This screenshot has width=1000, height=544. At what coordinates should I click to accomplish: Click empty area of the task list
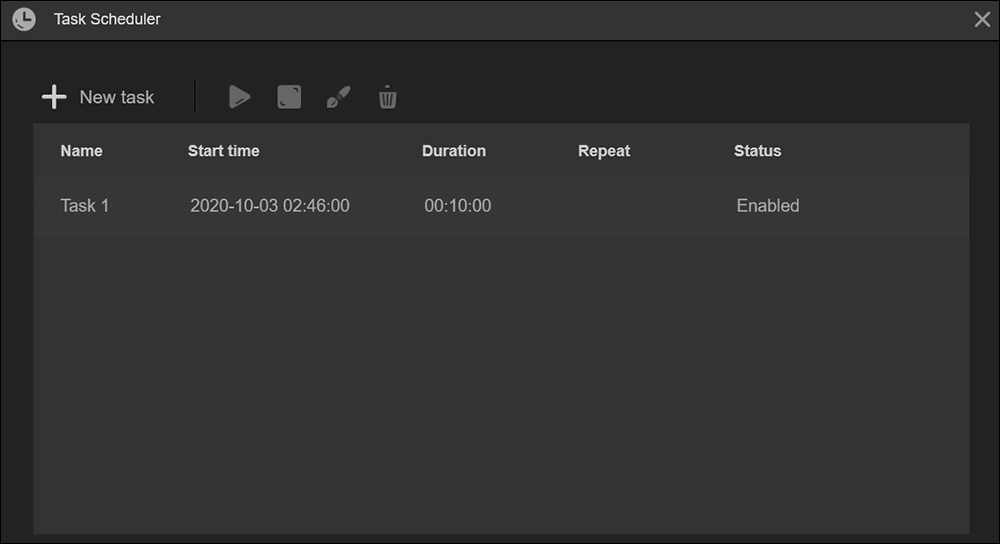(501, 383)
